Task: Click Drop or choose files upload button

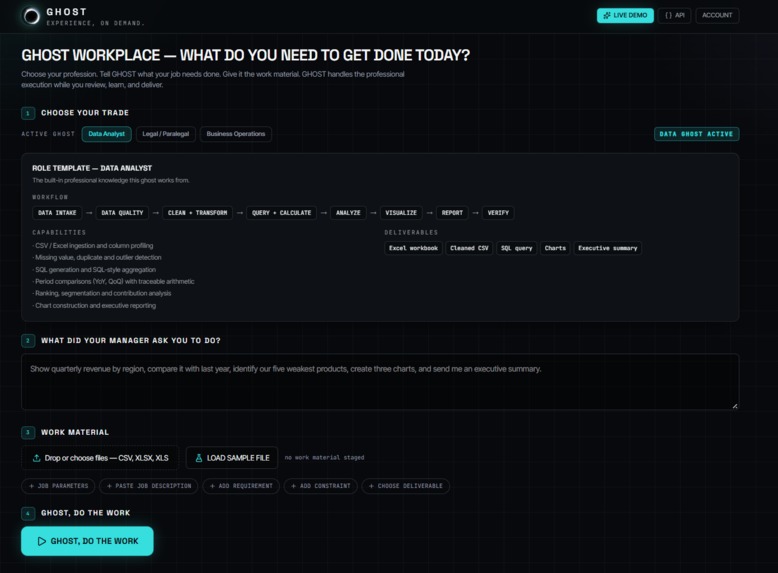Action: pos(100,458)
